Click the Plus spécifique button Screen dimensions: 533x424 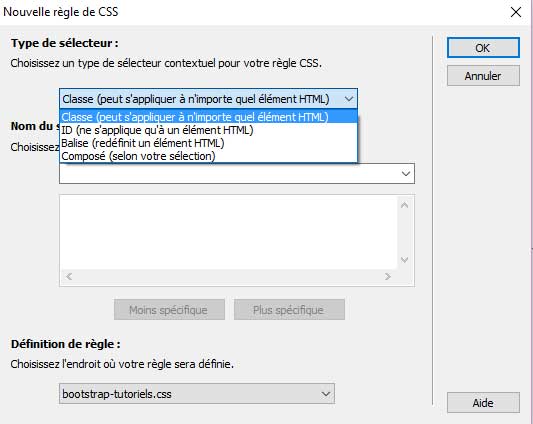click(x=289, y=310)
